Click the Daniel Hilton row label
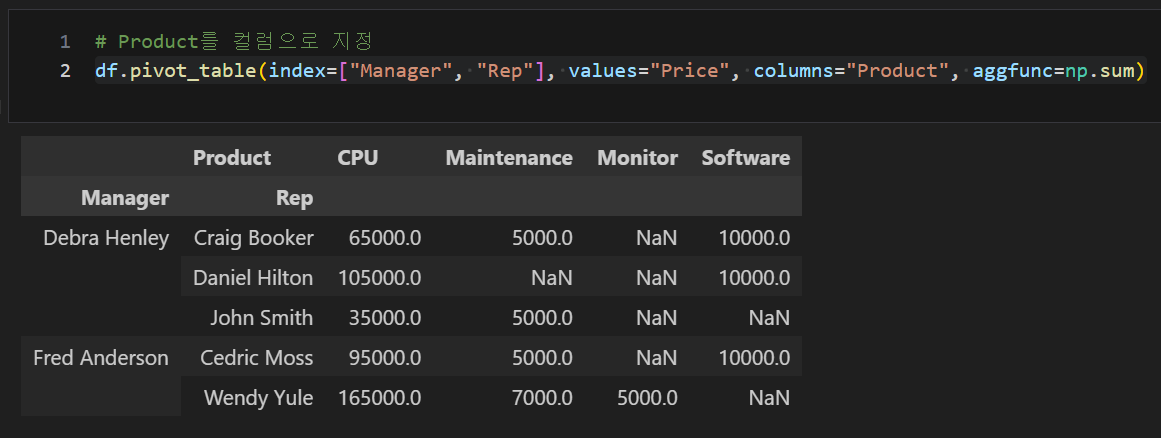Screen dimensions: 1161x438 tap(253, 278)
